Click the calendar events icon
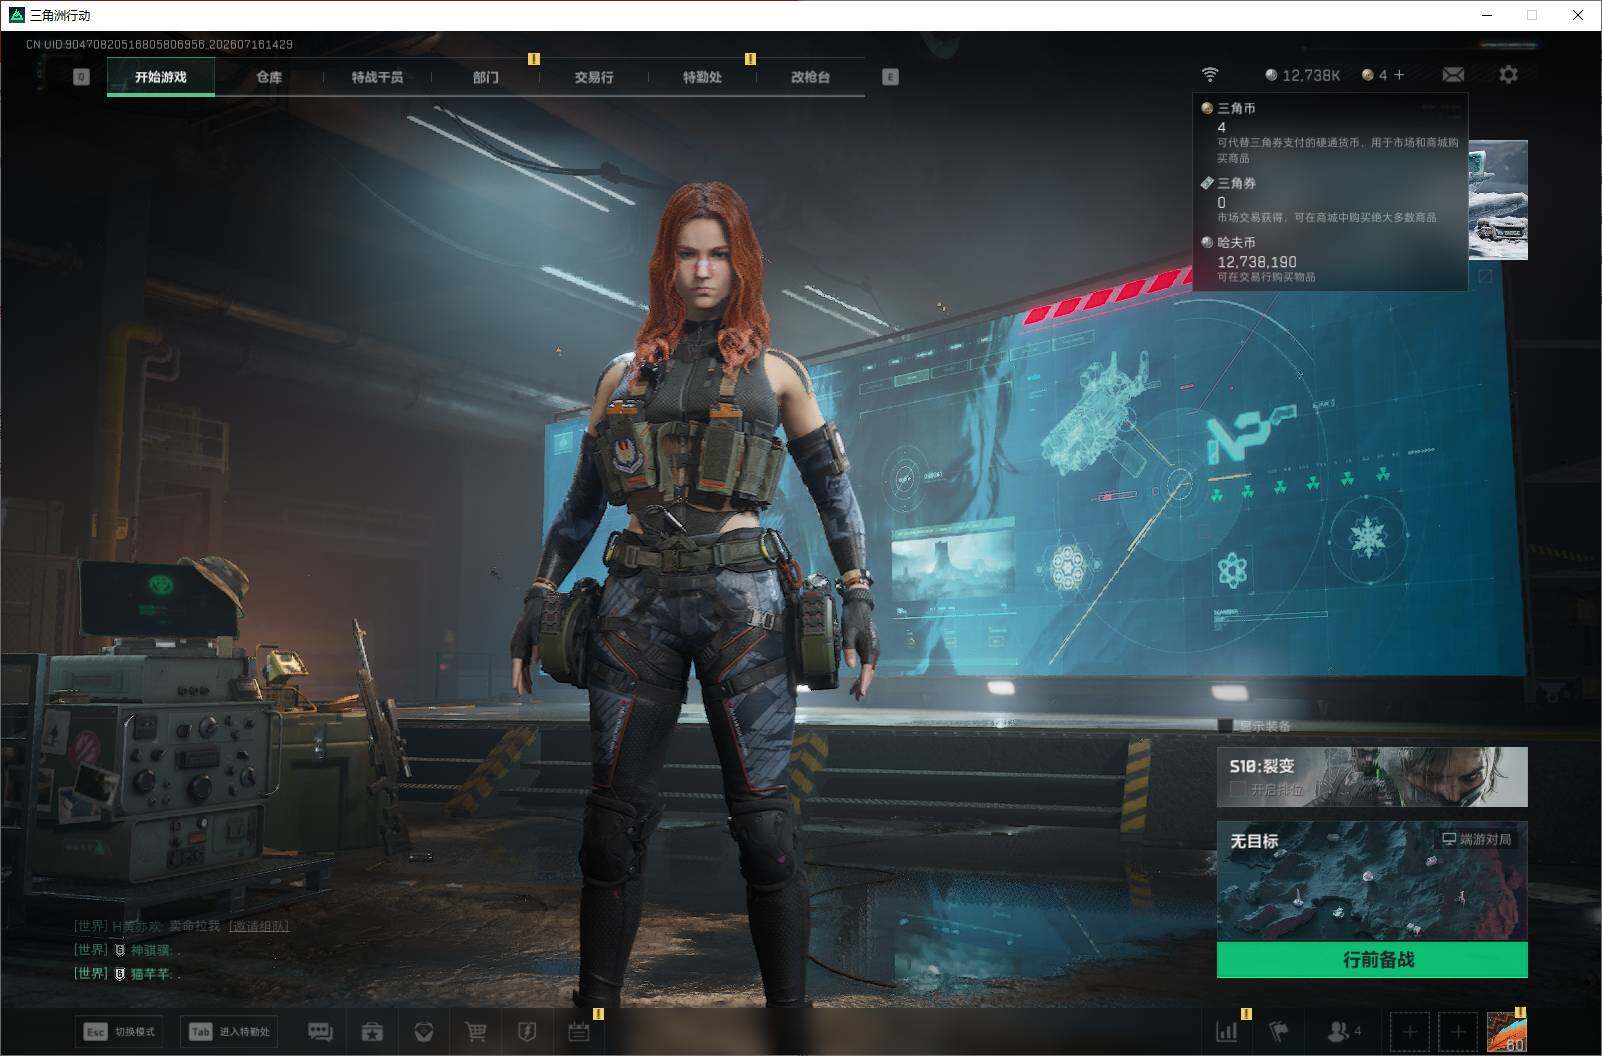 coord(579,1031)
